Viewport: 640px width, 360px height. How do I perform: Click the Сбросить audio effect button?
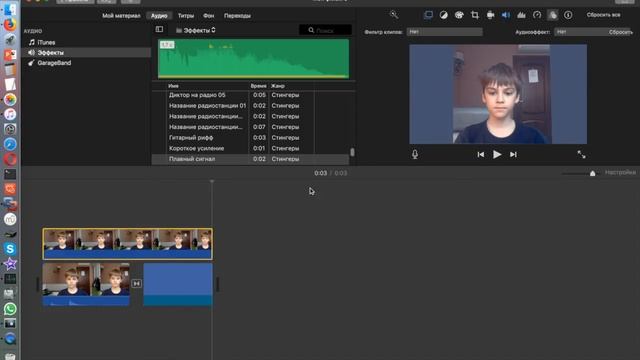point(620,32)
